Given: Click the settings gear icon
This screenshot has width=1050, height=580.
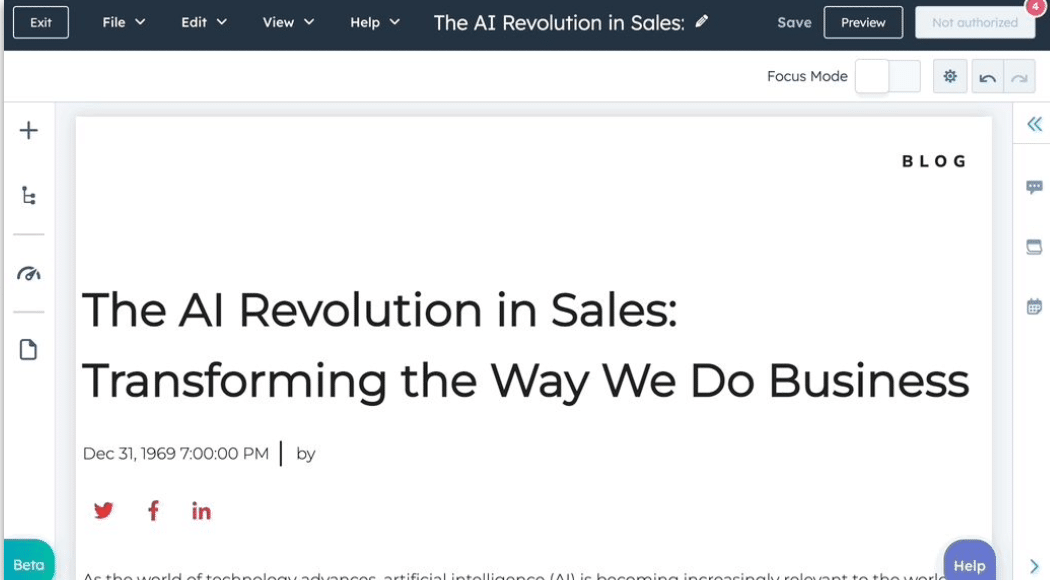Looking at the screenshot, I should pos(949,76).
